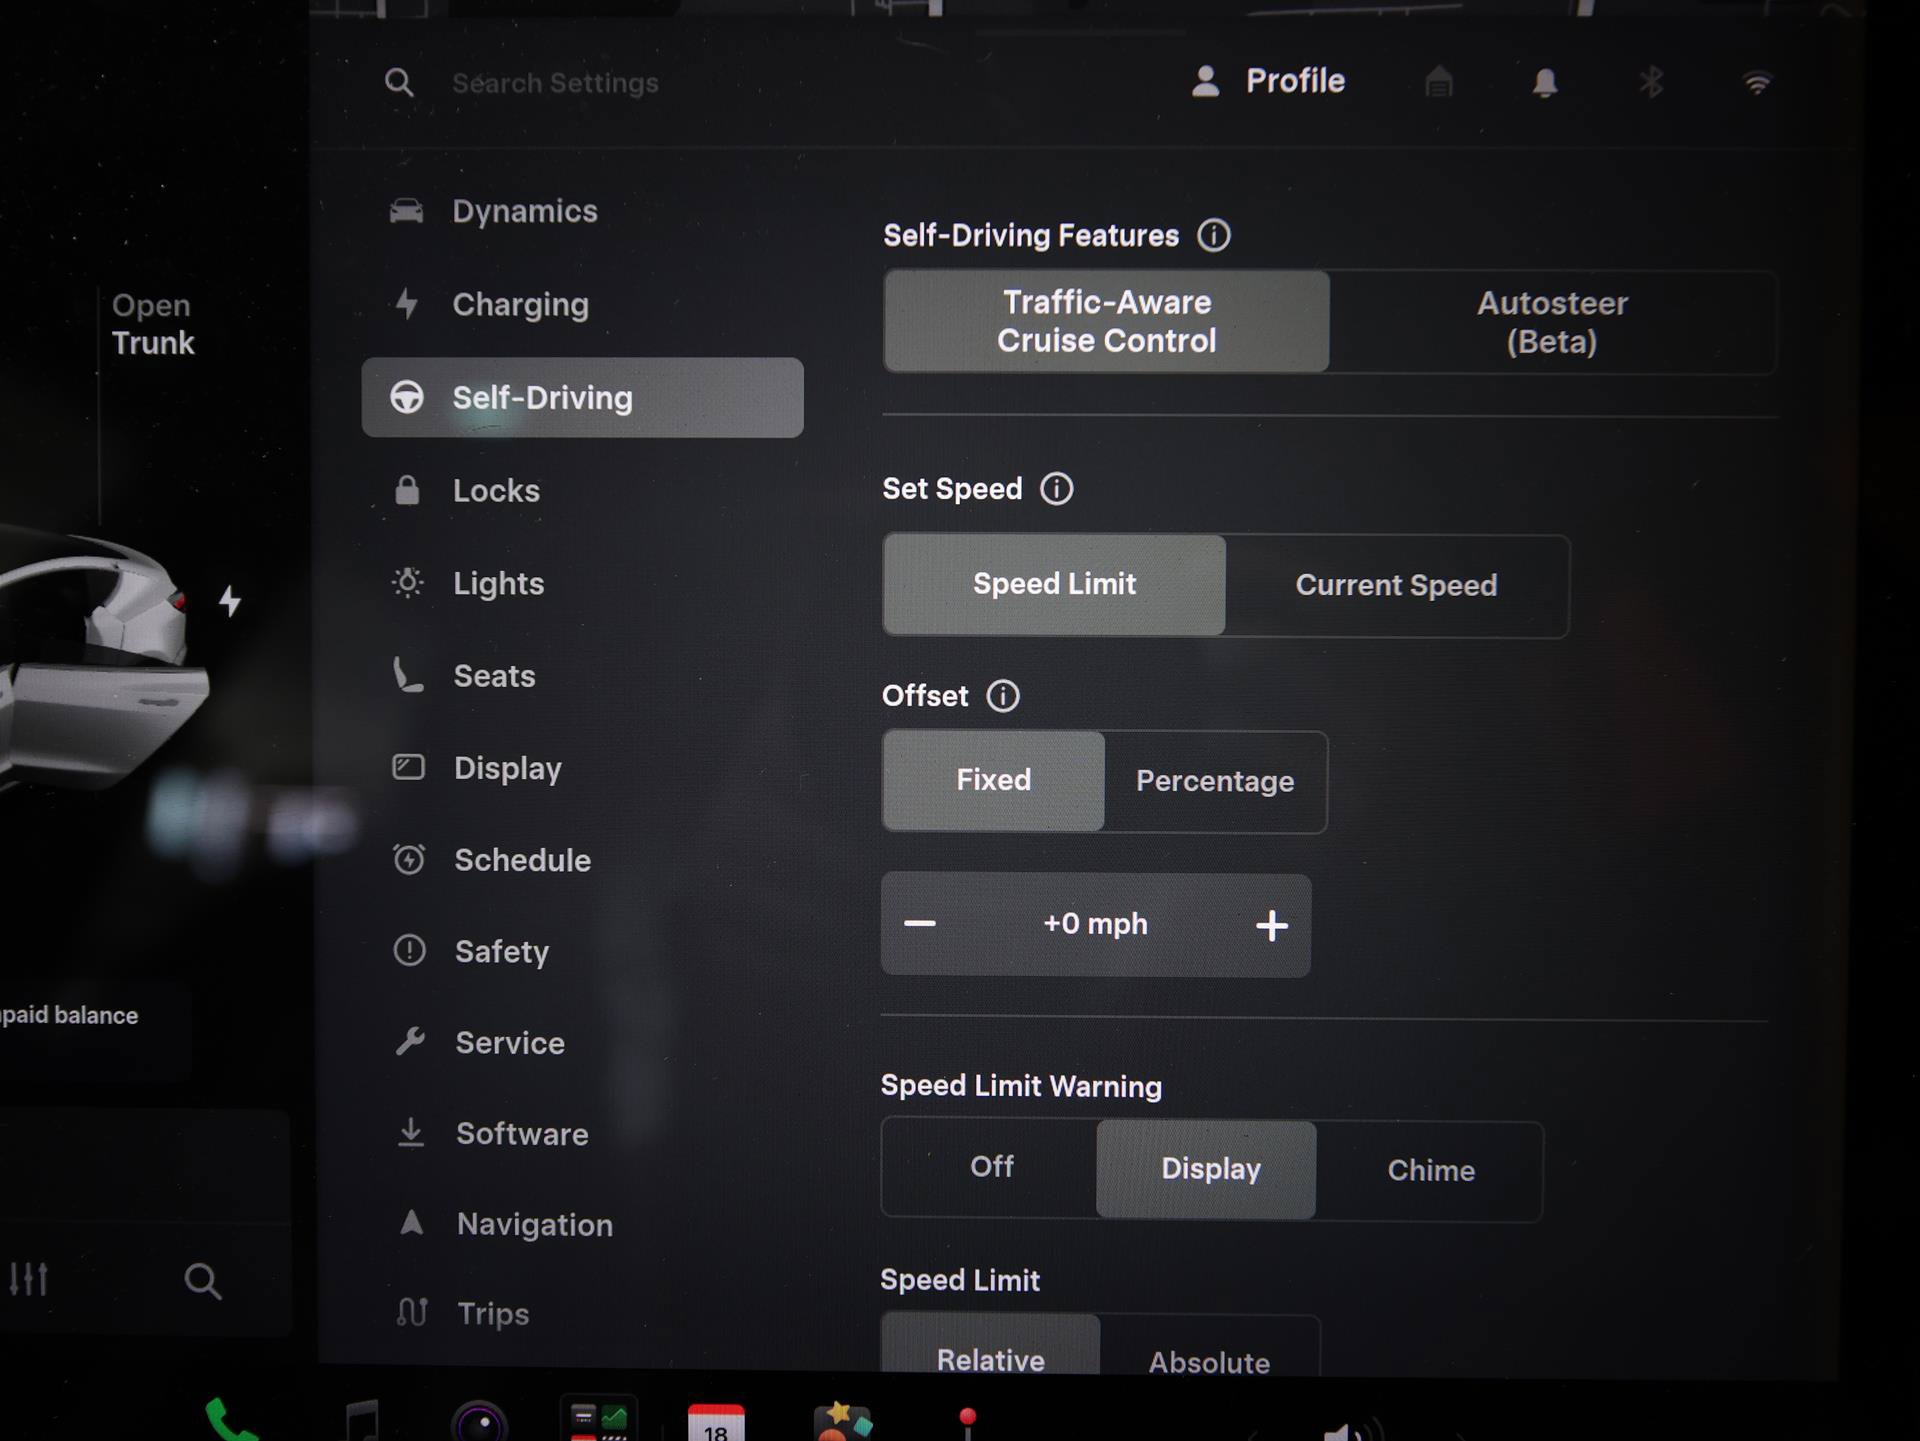Click the Search Settings input field
This screenshot has height=1441, width=1920.
555,83
